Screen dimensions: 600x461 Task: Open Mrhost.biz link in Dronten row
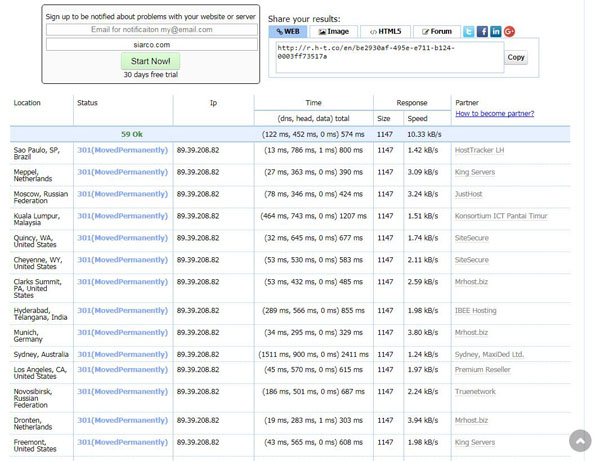[x=471, y=420]
